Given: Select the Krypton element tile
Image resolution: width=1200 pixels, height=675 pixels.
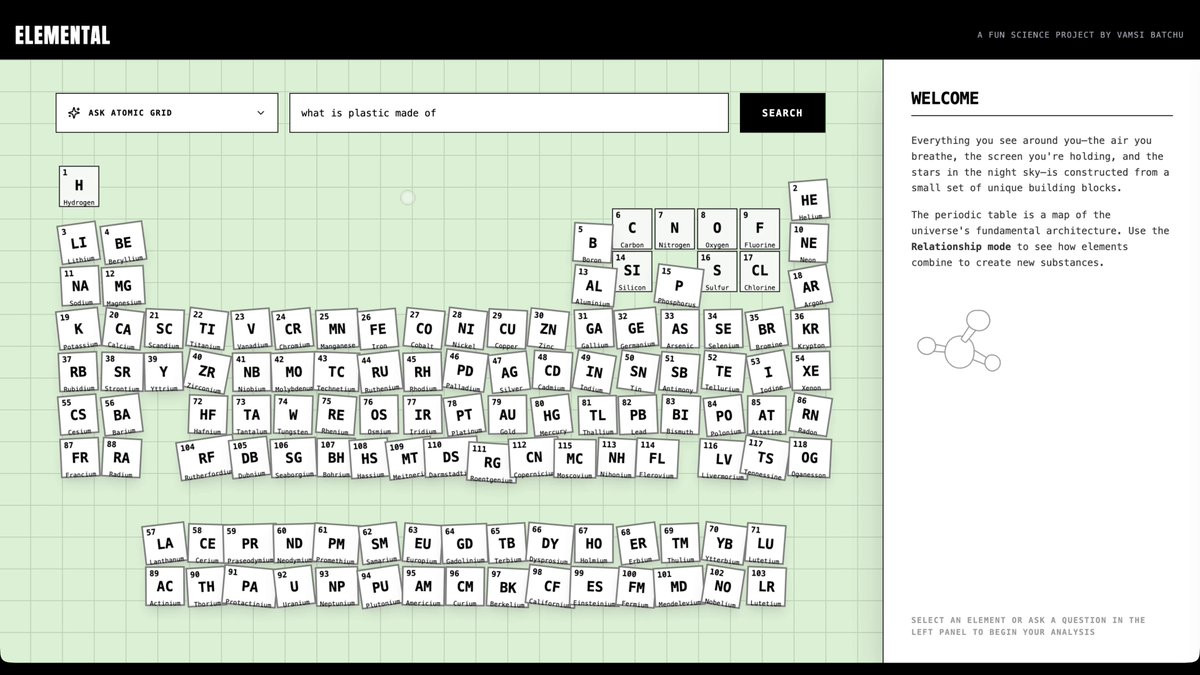Looking at the screenshot, I should 810,330.
